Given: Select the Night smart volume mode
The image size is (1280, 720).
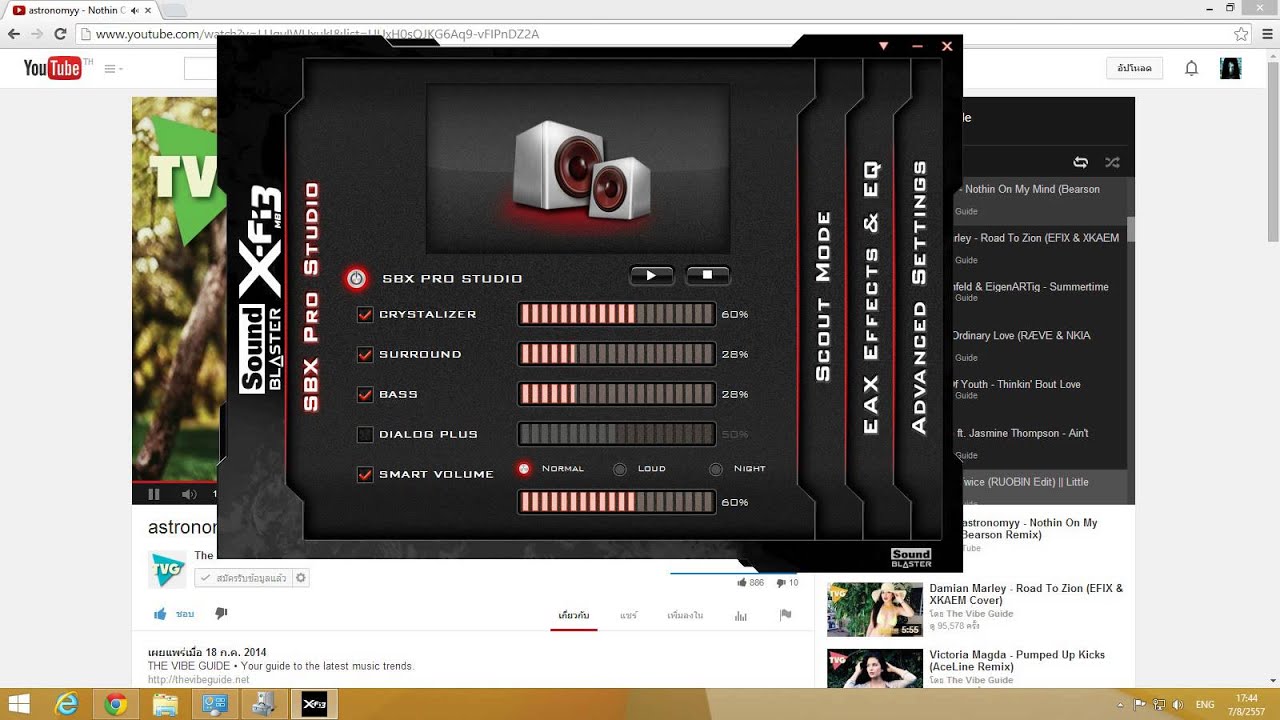Looking at the screenshot, I should click(x=716, y=469).
